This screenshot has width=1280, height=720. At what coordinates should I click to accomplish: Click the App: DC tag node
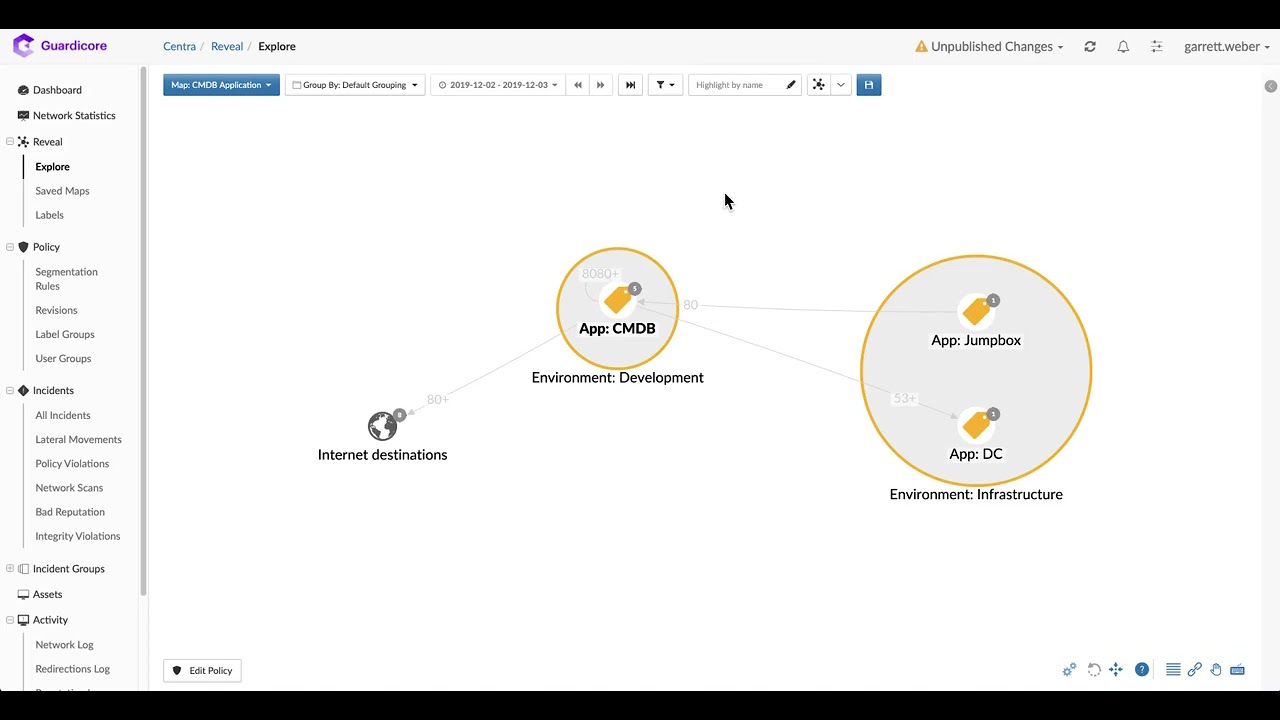(x=976, y=425)
